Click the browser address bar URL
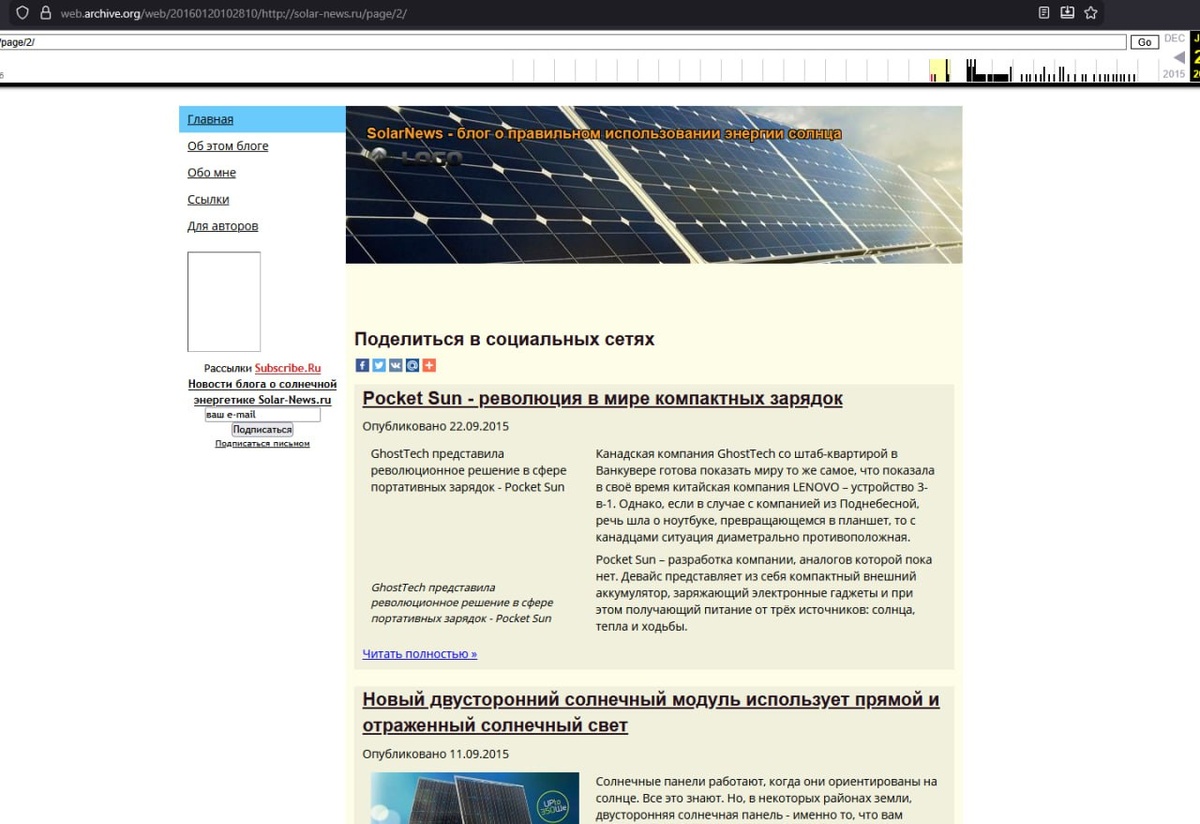The image size is (1200, 824). click(233, 14)
